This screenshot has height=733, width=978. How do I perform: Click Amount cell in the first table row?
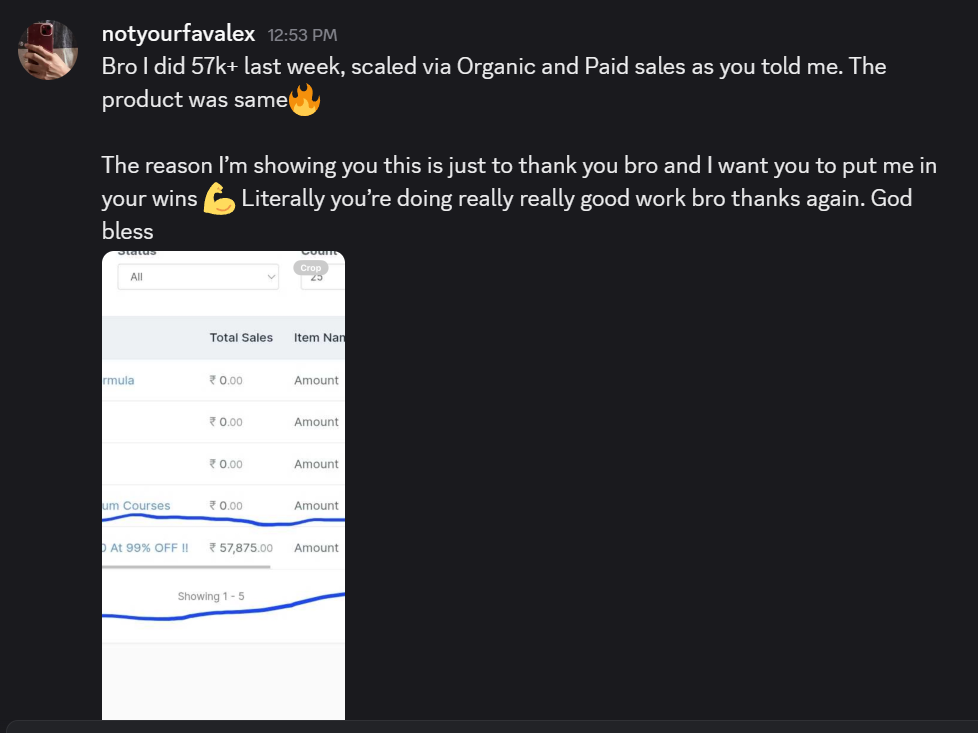316,380
